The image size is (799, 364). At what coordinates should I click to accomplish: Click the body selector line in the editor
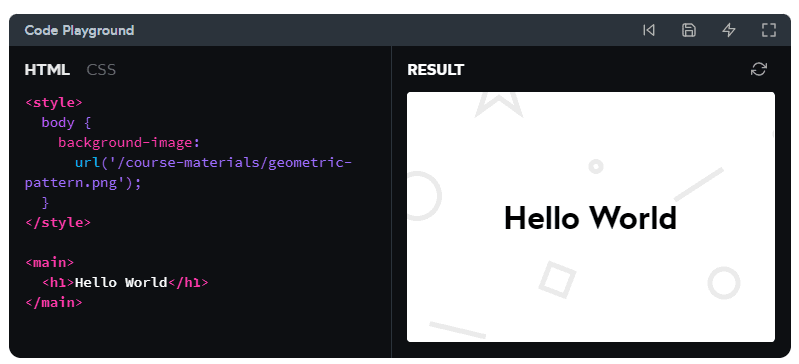[66, 123]
